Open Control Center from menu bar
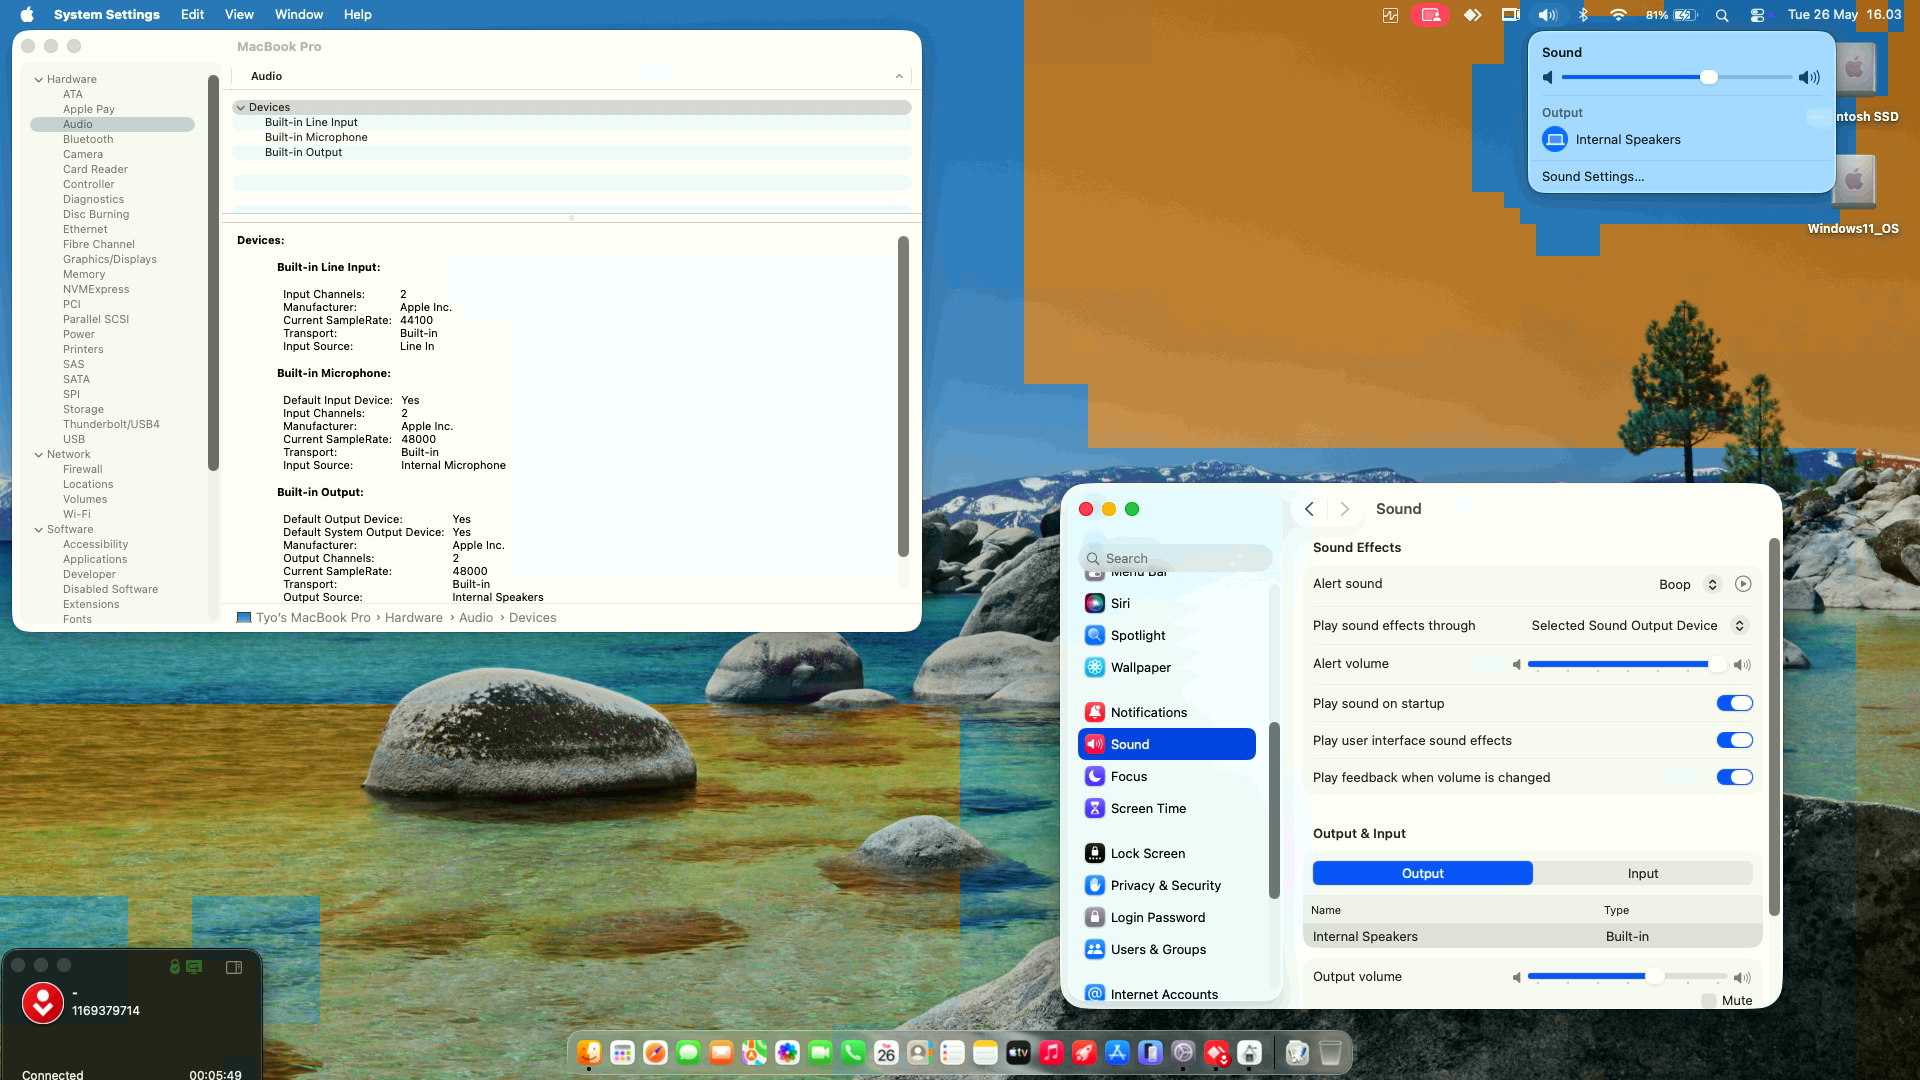1920x1080 pixels. tap(1758, 15)
